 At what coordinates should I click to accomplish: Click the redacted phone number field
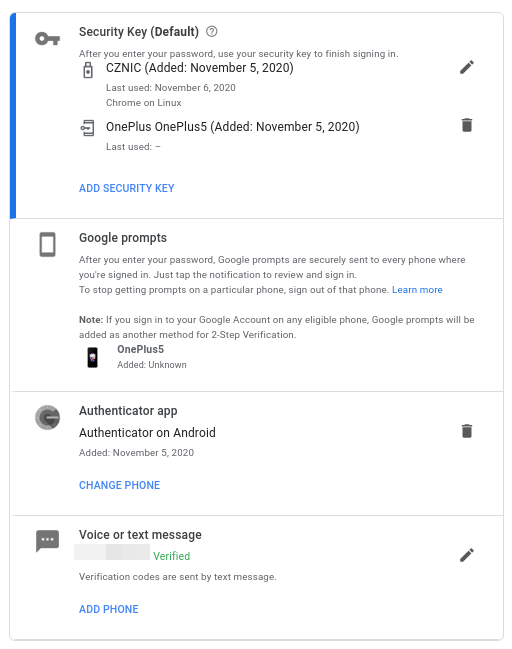[x=112, y=552]
